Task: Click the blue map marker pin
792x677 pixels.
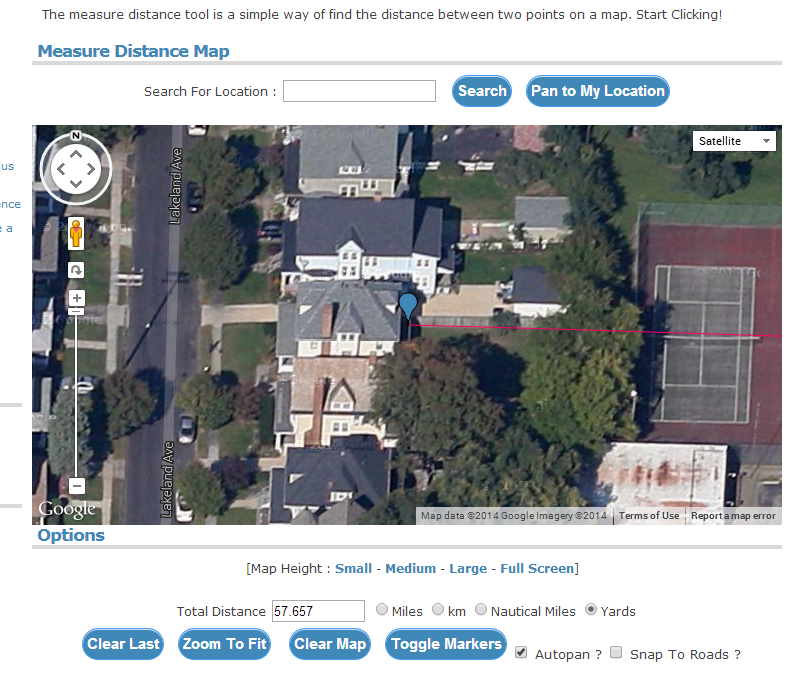Action: tap(407, 306)
